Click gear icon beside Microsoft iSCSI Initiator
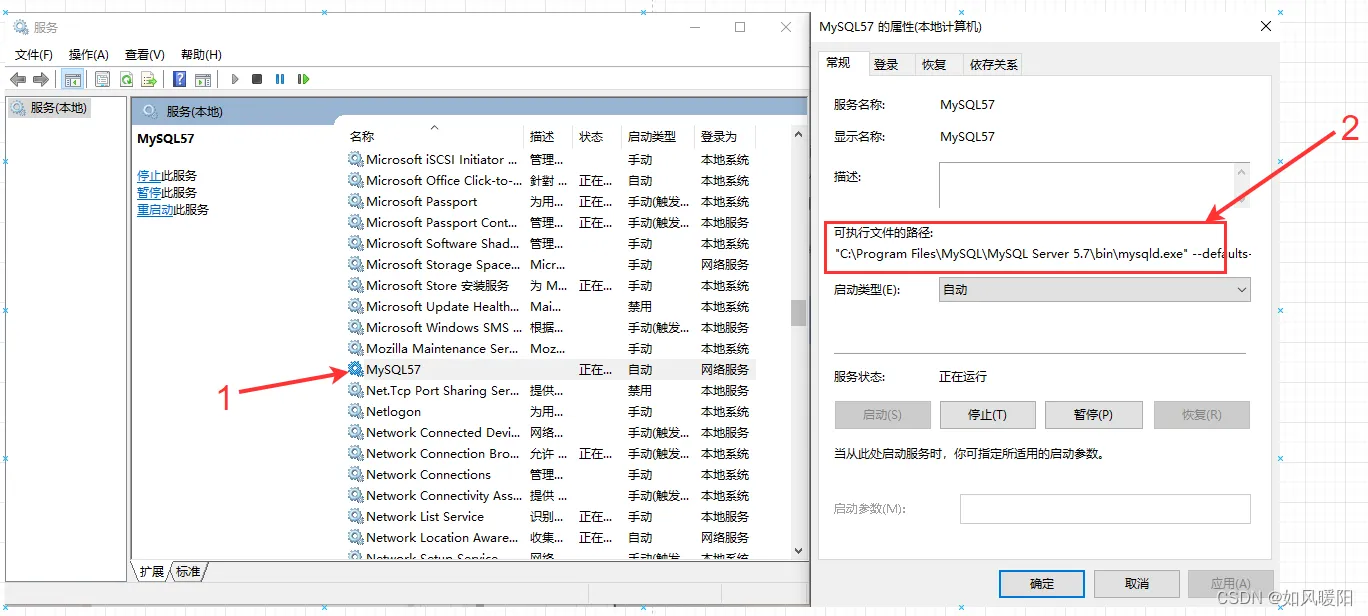Viewport: 1368px width, 616px height. click(x=356, y=160)
